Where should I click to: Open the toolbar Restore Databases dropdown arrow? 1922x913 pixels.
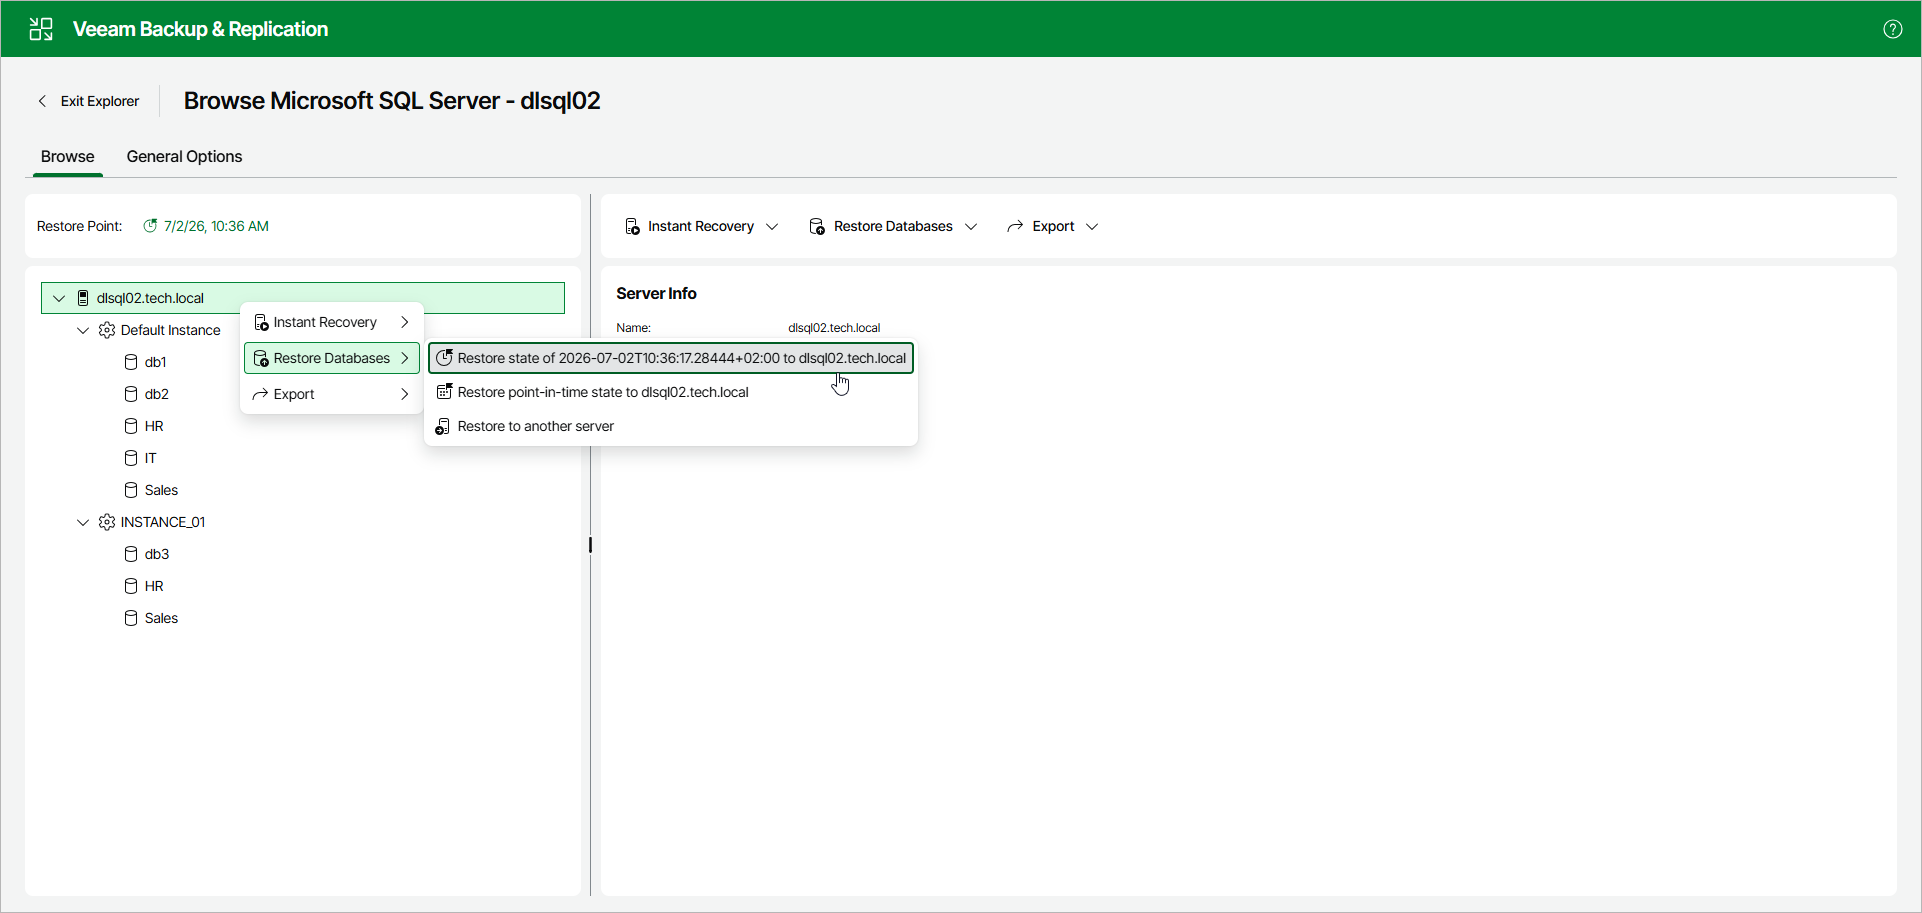971,227
